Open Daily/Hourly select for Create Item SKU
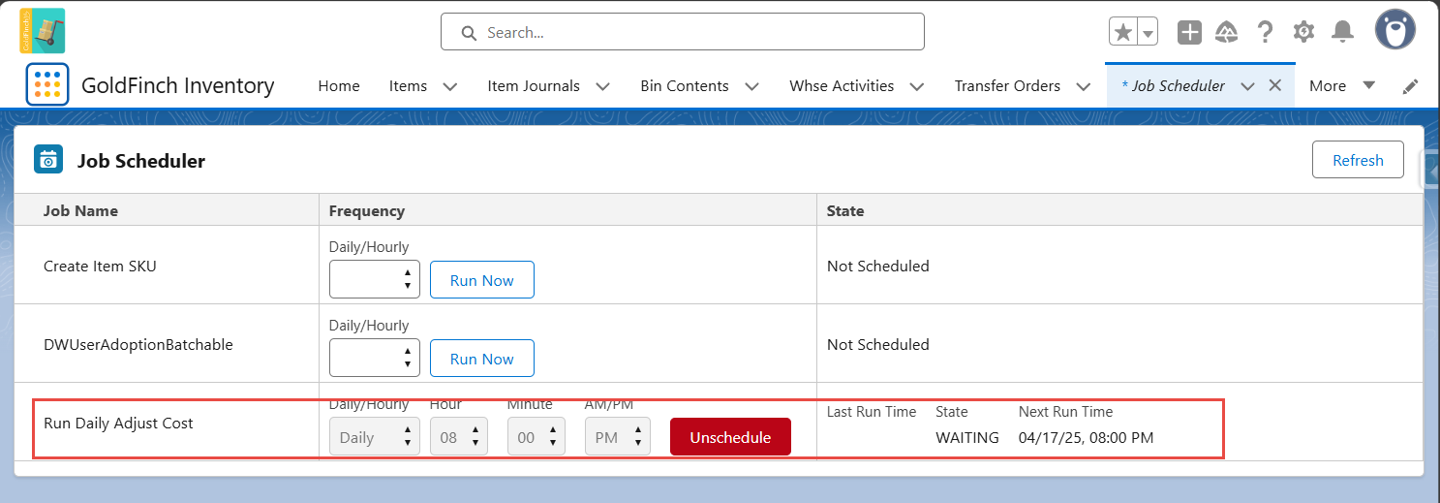The image size is (1440, 503). tap(374, 279)
